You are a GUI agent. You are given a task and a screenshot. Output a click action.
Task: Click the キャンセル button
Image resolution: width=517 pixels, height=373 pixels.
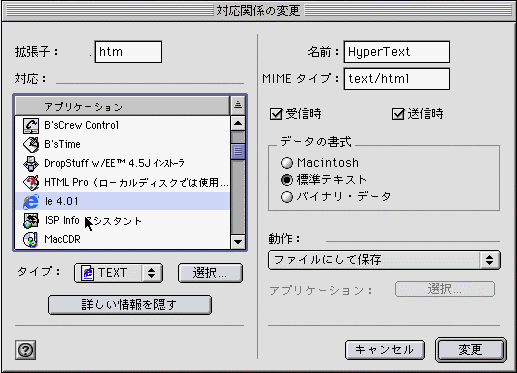click(385, 350)
